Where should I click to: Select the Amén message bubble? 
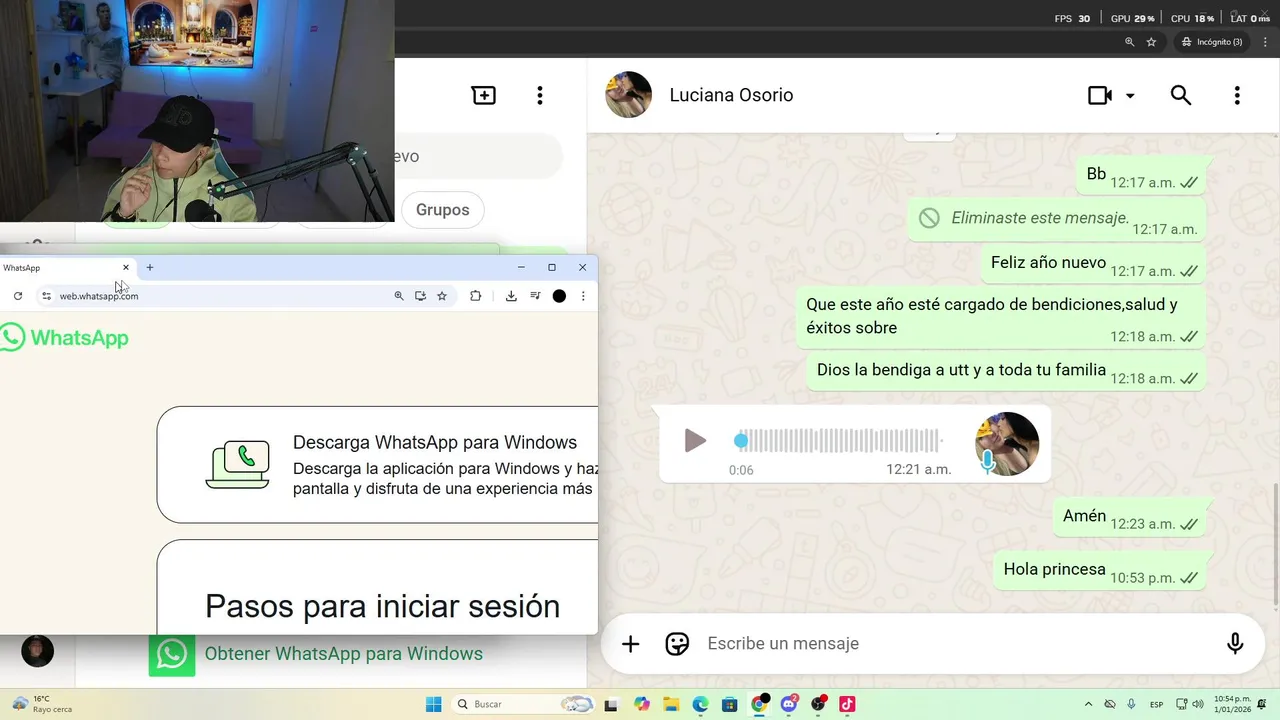[1129, 517]
